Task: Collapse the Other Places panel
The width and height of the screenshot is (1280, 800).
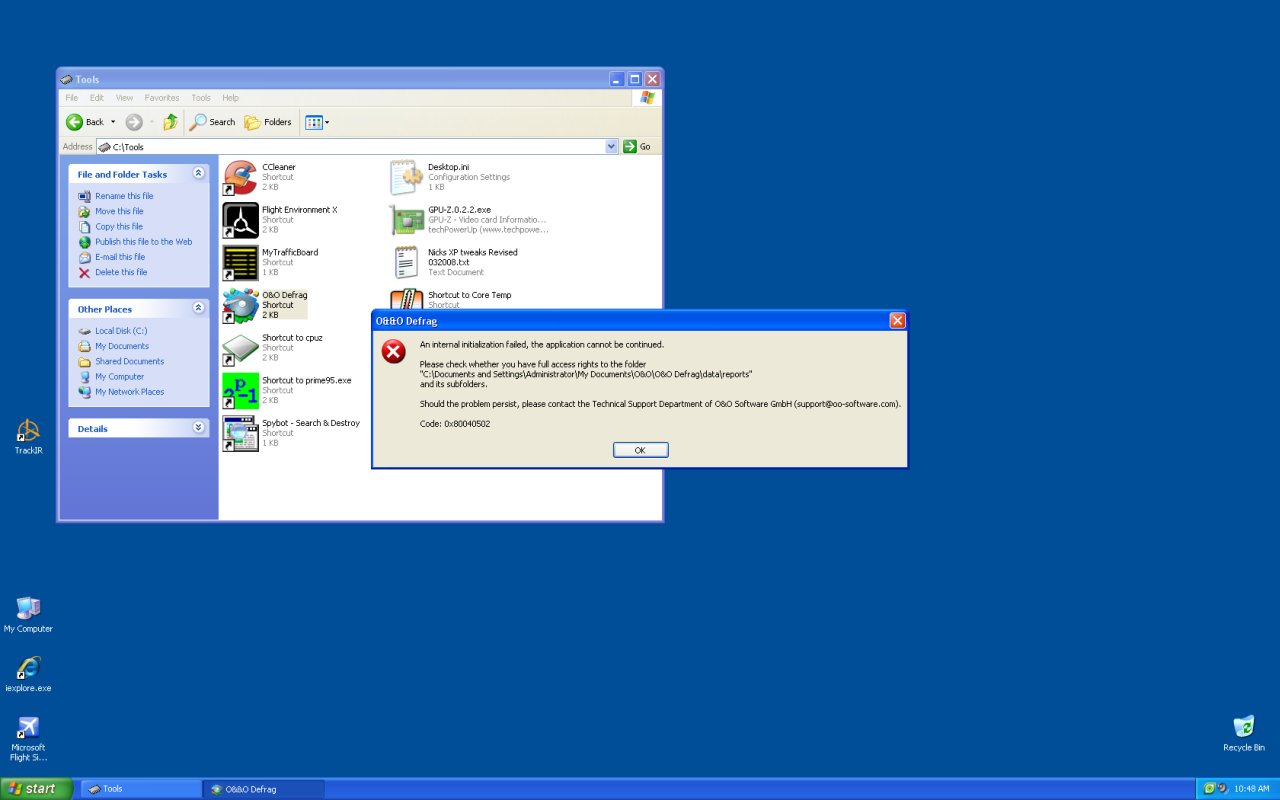Action: 198,308
